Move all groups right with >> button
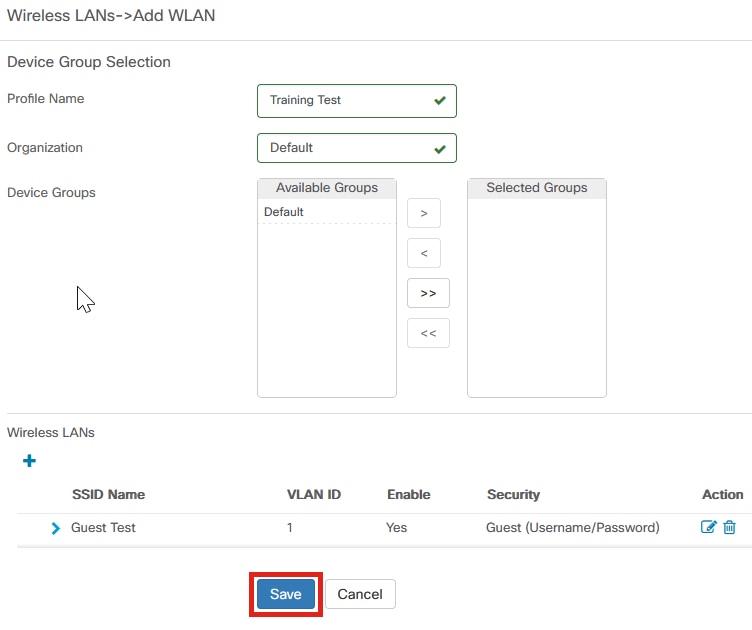This screenshot has width=752, height=630. click(428, 293)
